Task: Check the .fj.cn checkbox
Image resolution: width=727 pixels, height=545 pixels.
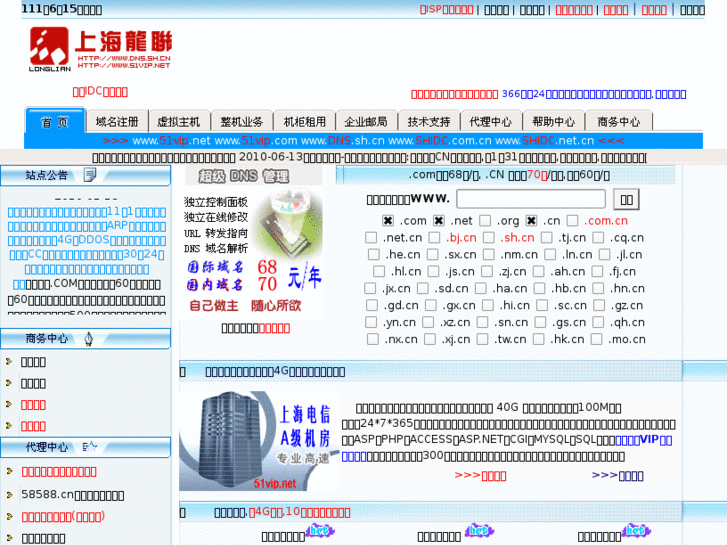Action: 598,271
